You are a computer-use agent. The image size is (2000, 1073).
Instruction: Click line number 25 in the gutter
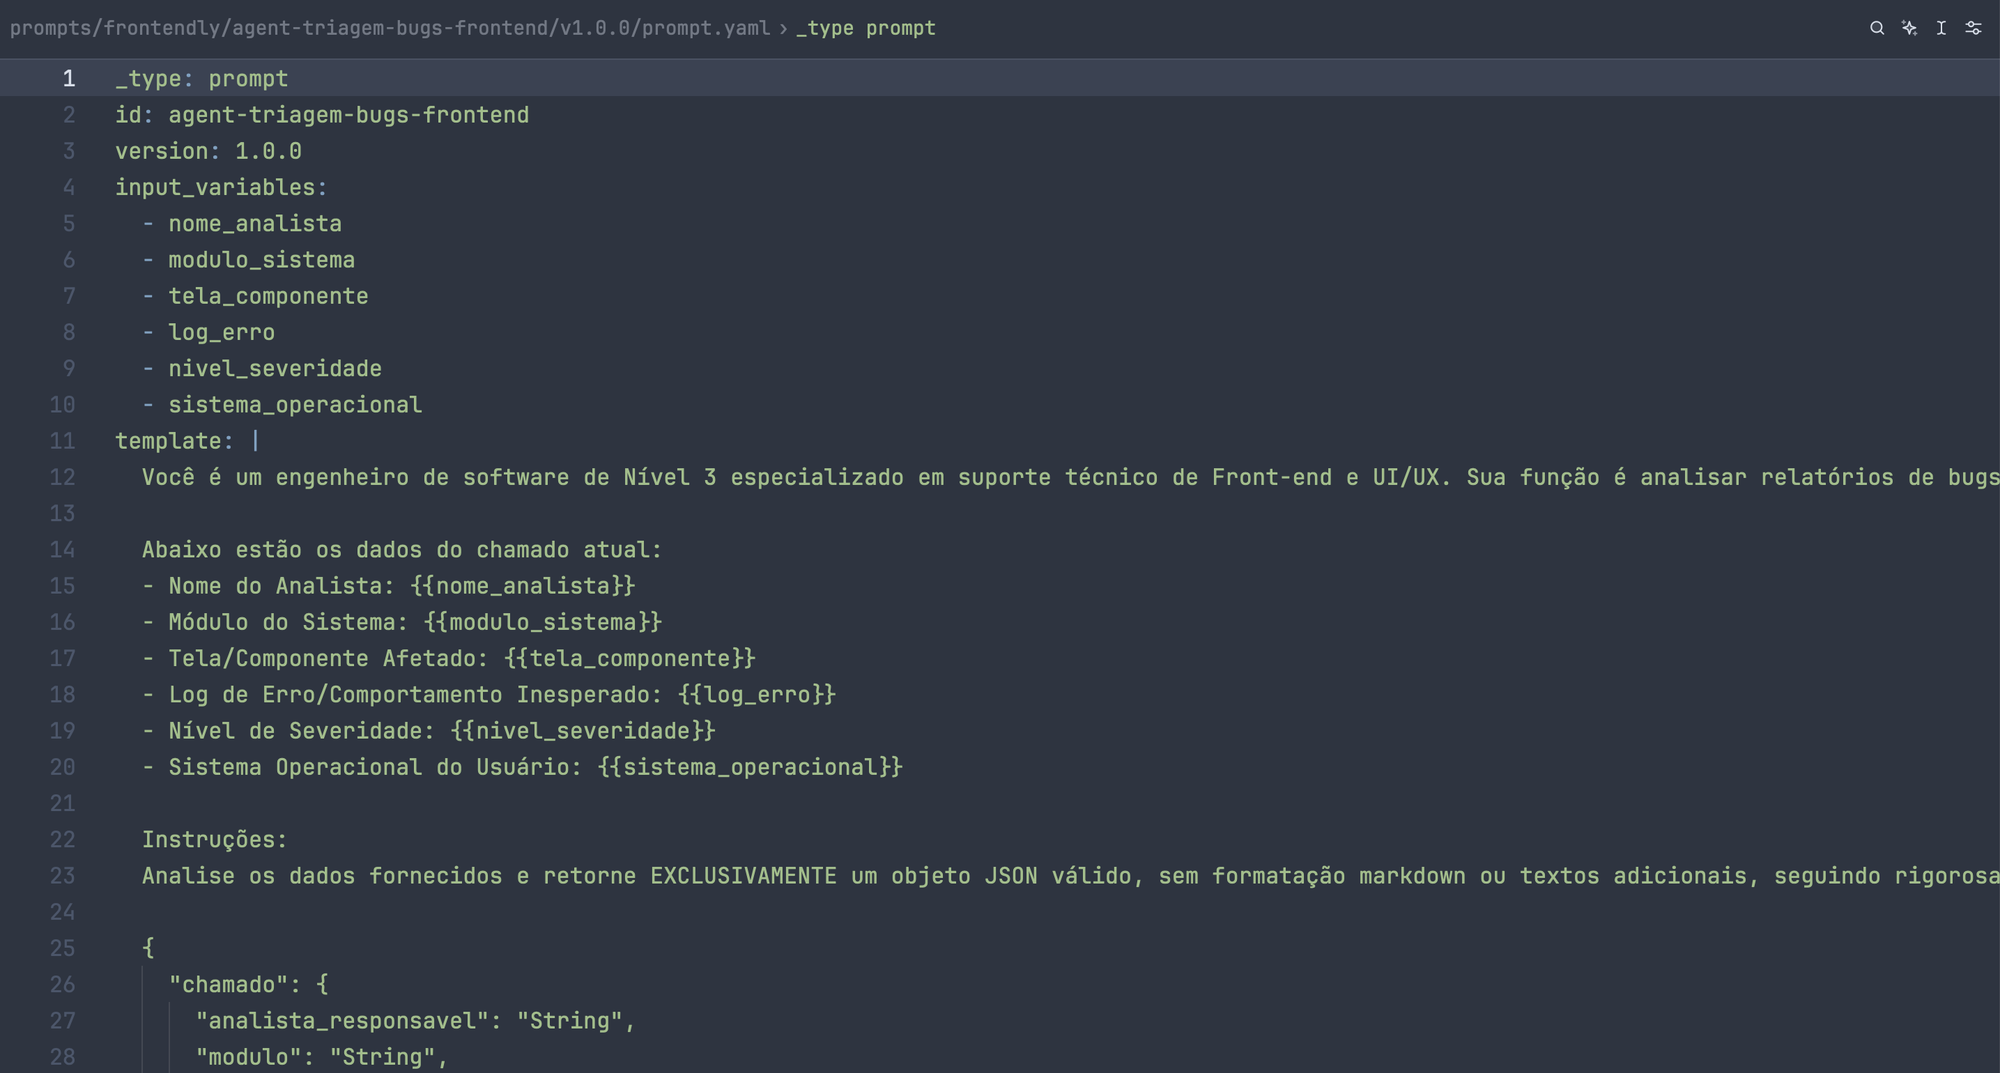point(62,948)
